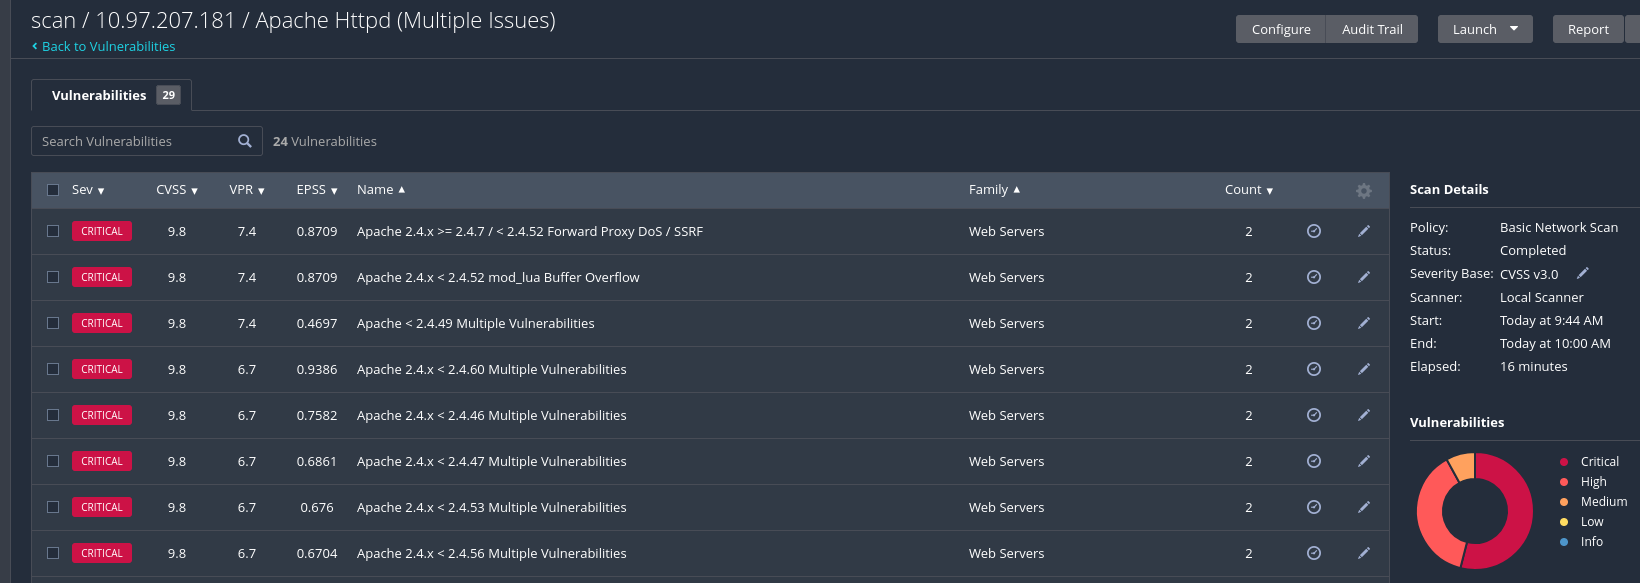The height and width of the screenshot is (583, 1640).
Task: Click the '24 Vulnerabilities' count text
Action: pos(325,141)
